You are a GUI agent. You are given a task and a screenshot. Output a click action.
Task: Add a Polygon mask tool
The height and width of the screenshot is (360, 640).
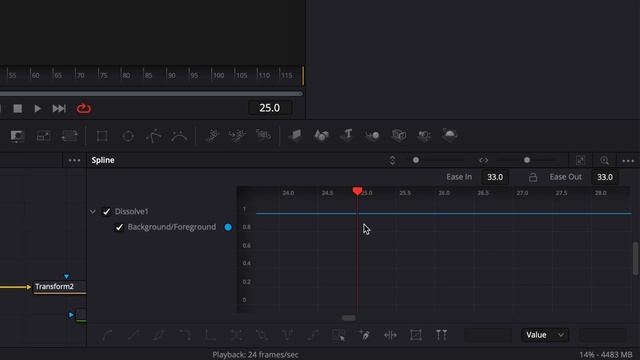pyautogui.click(x=153, y=136)
